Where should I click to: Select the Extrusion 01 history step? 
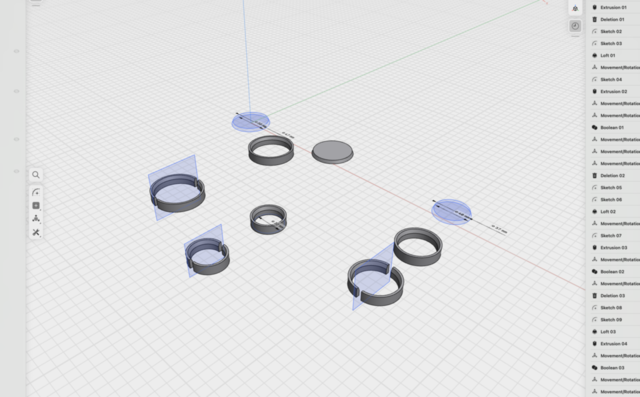tap(613, 7)
